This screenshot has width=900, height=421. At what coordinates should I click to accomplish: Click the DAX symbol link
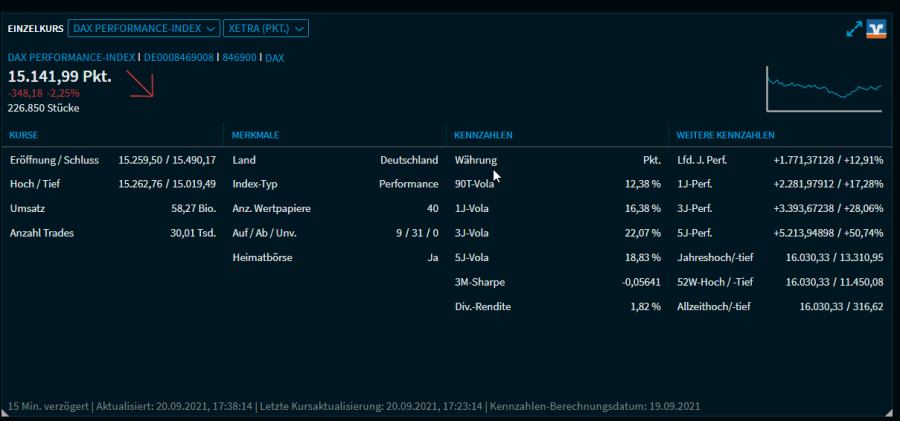[275, 58]
